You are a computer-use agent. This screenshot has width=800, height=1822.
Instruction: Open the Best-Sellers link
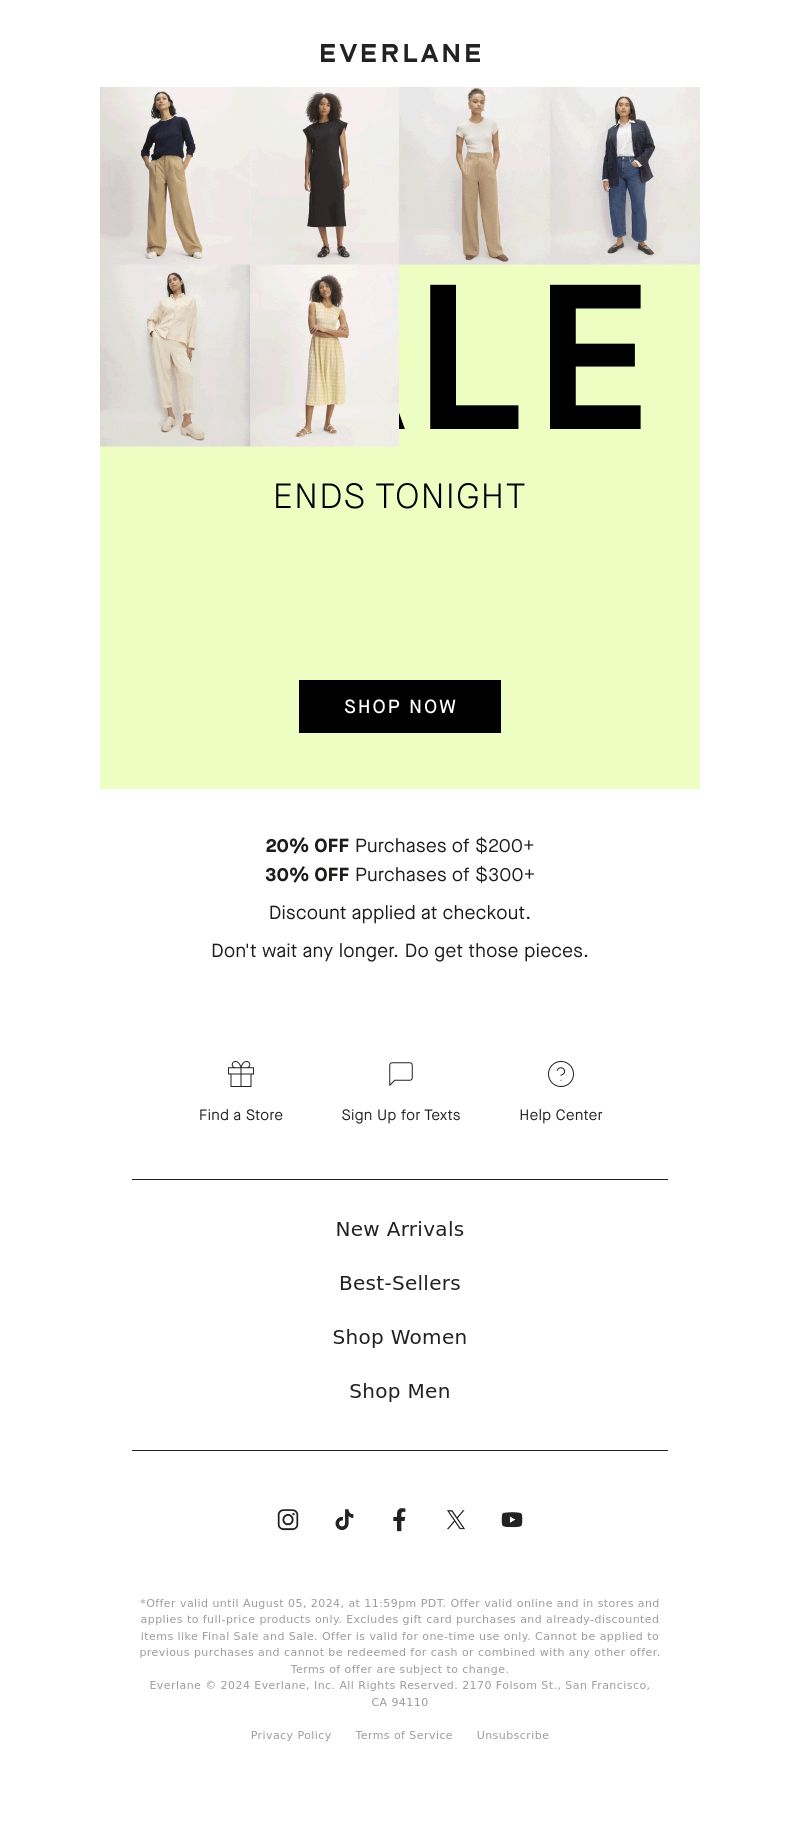400,1283
